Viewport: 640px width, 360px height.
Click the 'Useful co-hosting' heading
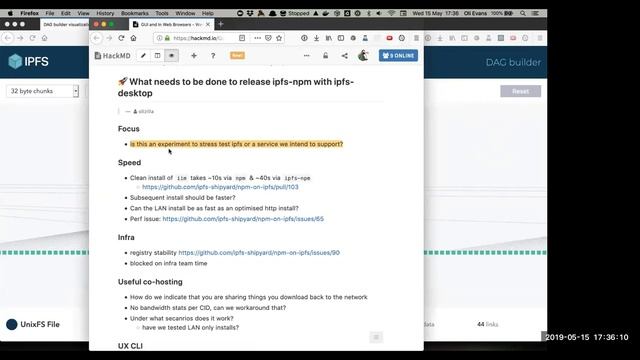[150, 282]
